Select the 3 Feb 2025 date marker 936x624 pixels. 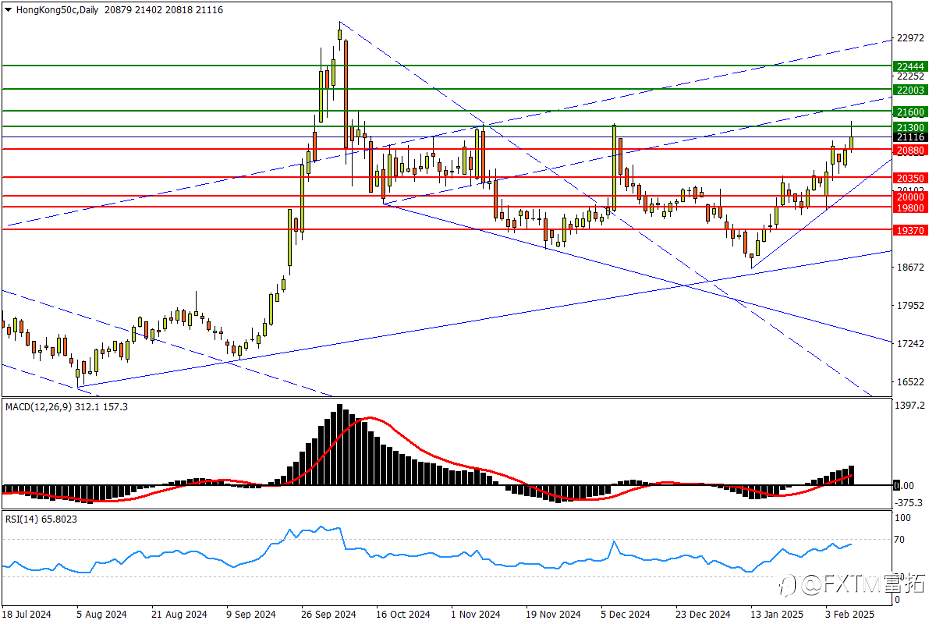(849, 614)
